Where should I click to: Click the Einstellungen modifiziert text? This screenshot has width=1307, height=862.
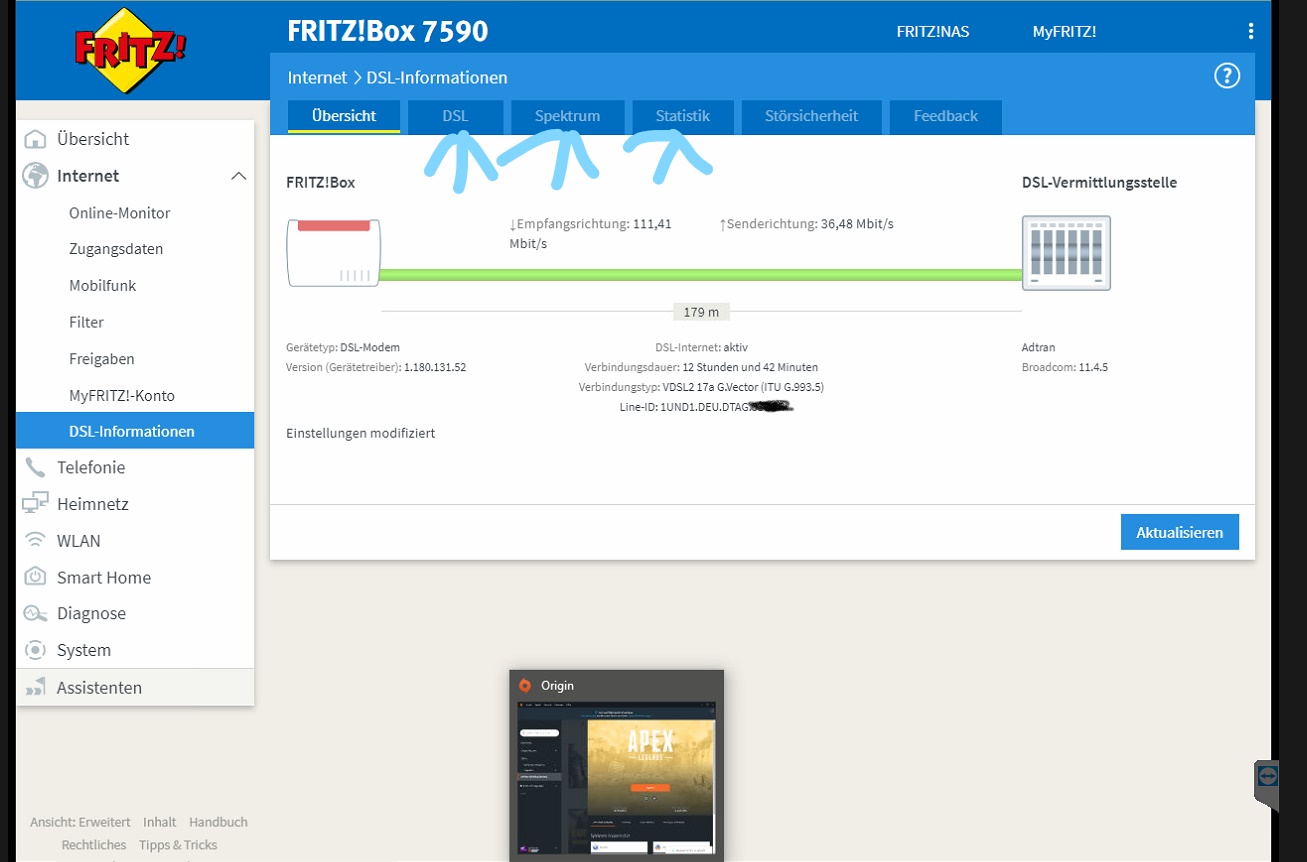(360, 433)
